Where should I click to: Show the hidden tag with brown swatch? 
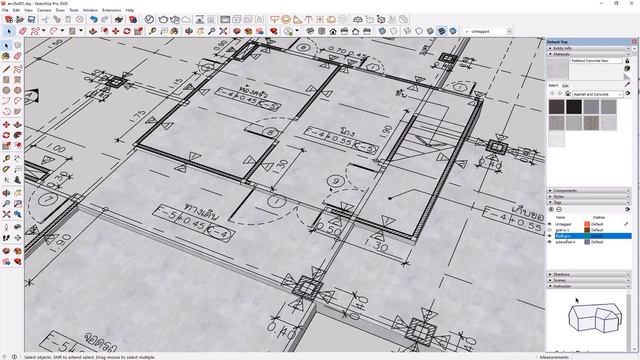550,230
